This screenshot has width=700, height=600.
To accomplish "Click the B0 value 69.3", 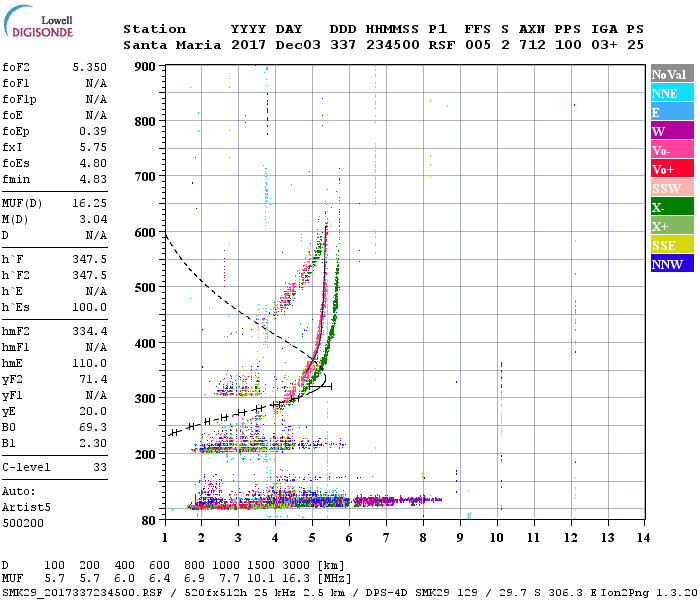I will click(x=93, y=428).
